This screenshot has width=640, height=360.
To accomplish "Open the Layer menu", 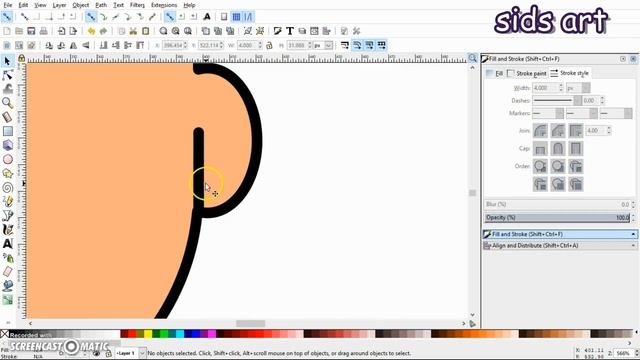I will click(59, 5).
